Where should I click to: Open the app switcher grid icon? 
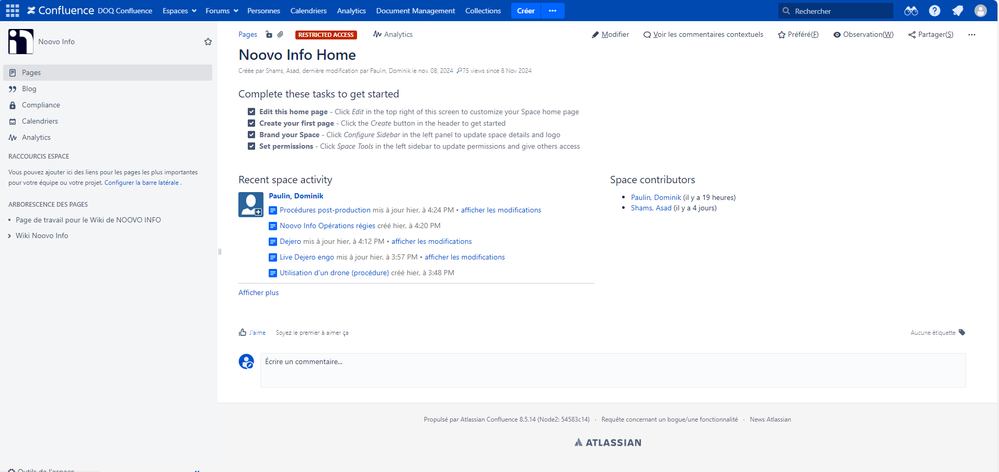[12, 11]
